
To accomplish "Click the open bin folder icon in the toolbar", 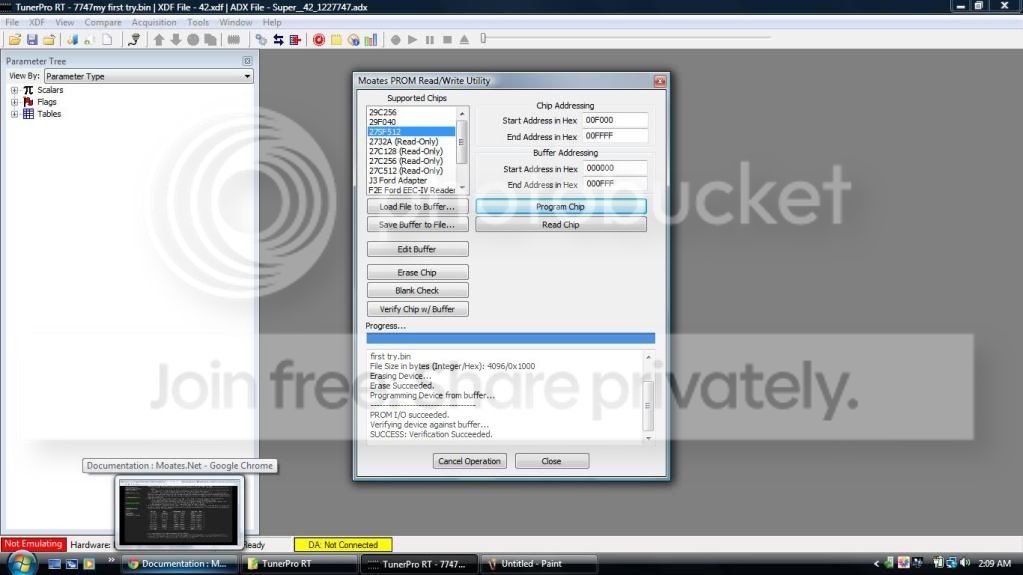I will (x=14, y=40).
